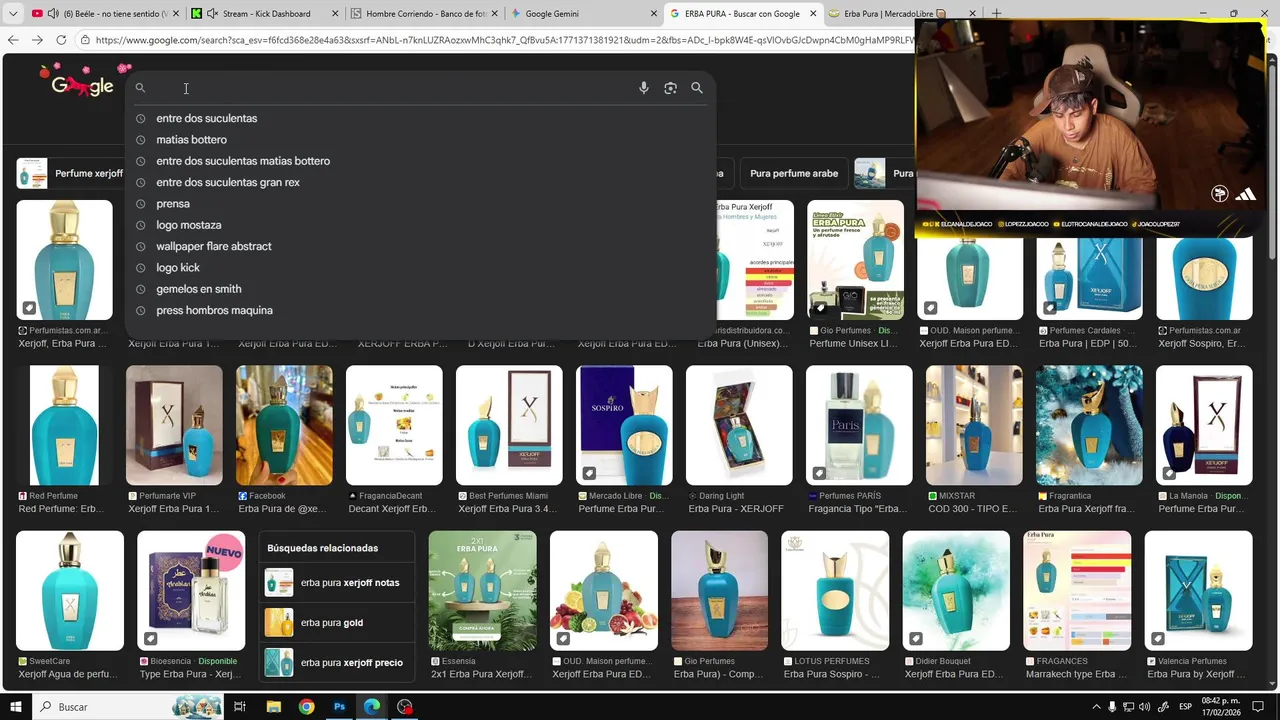Open Bioesencia Type Erba Pura thumbnail
The image size is (1280, 720).
click(x=191, y=591)
